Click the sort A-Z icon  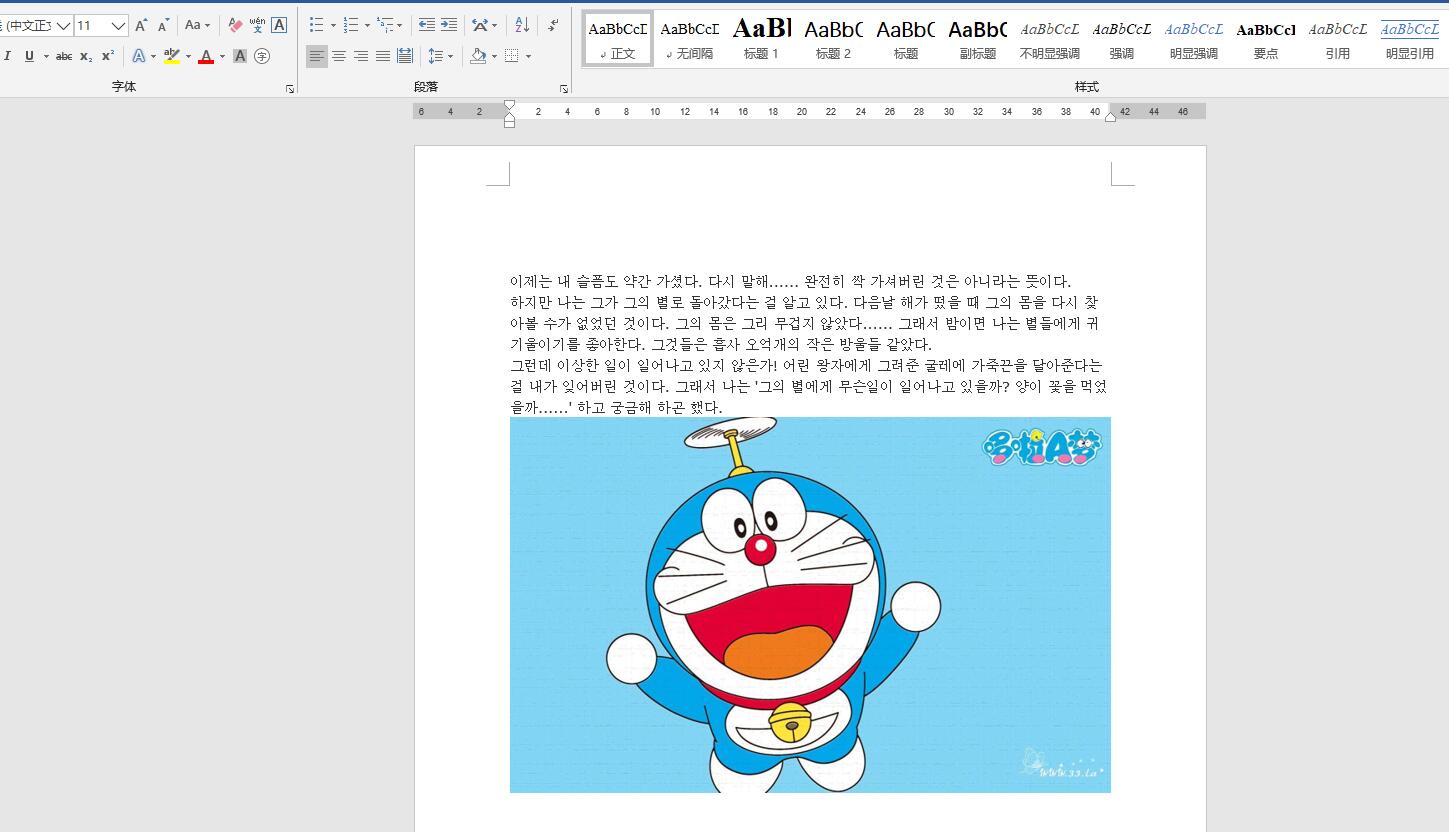pos(522,25)
